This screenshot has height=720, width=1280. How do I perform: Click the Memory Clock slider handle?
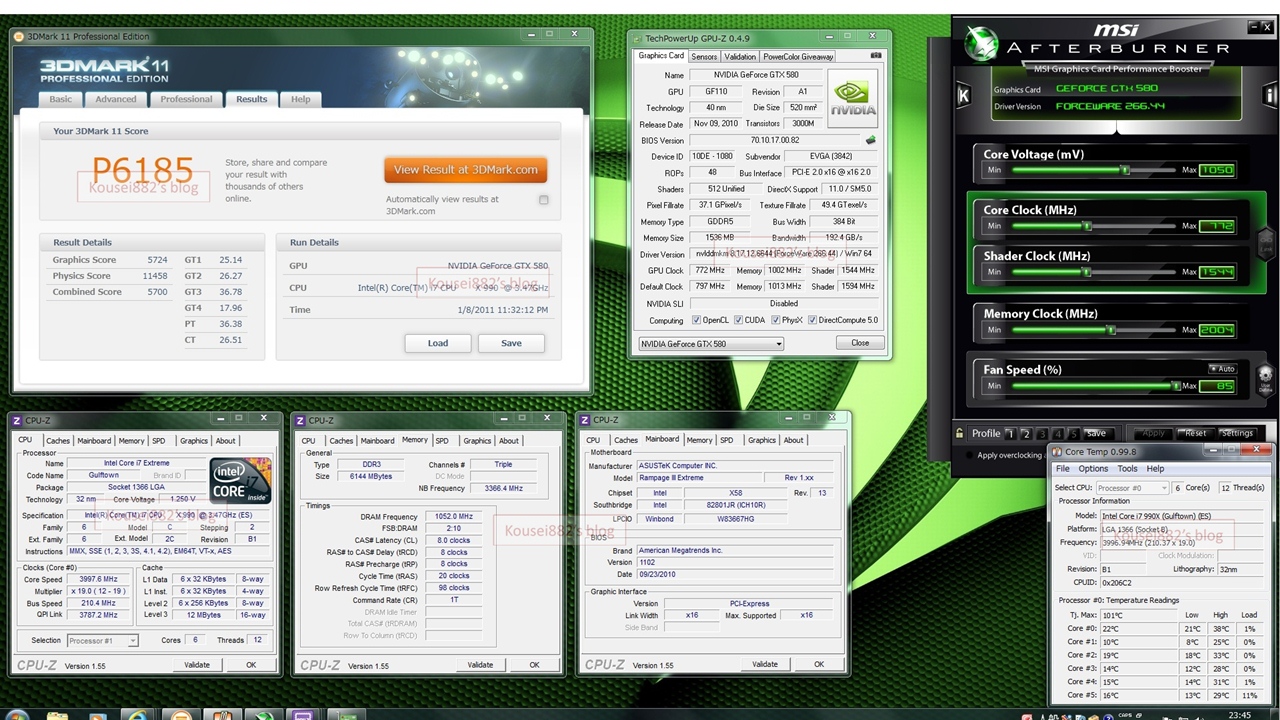[1111, 330]
